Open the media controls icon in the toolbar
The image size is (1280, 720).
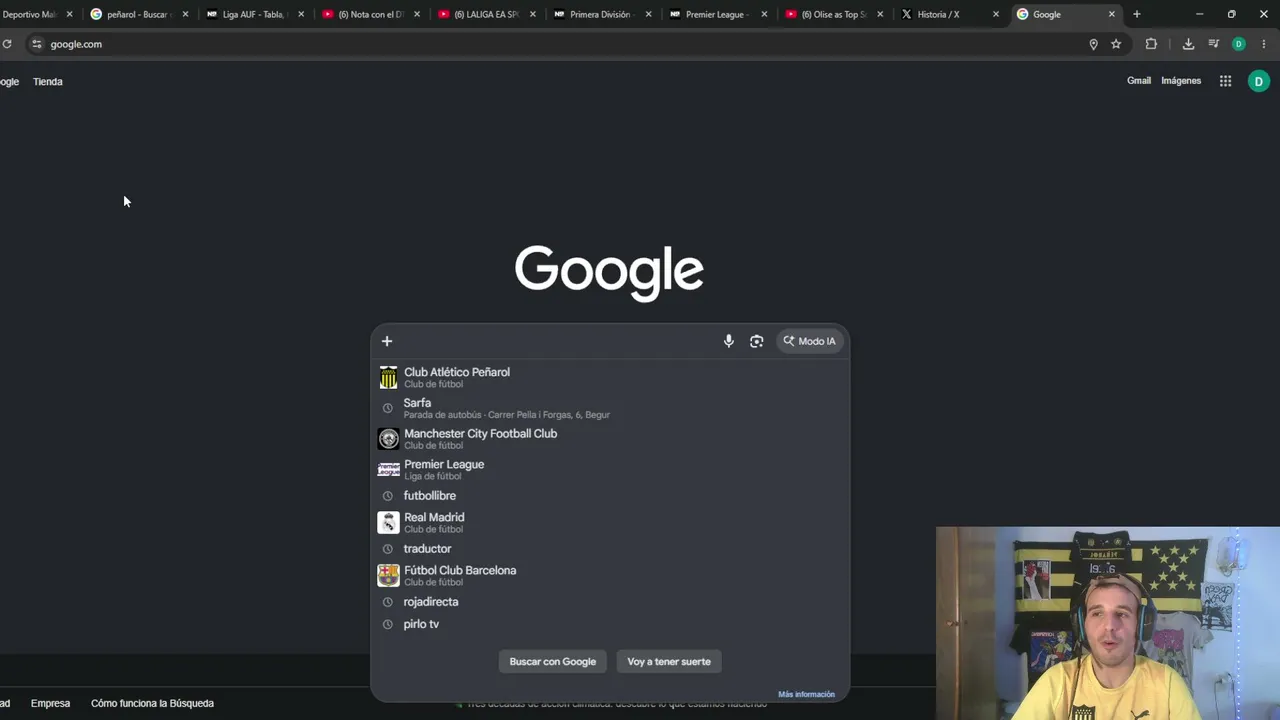point(1214,44)
